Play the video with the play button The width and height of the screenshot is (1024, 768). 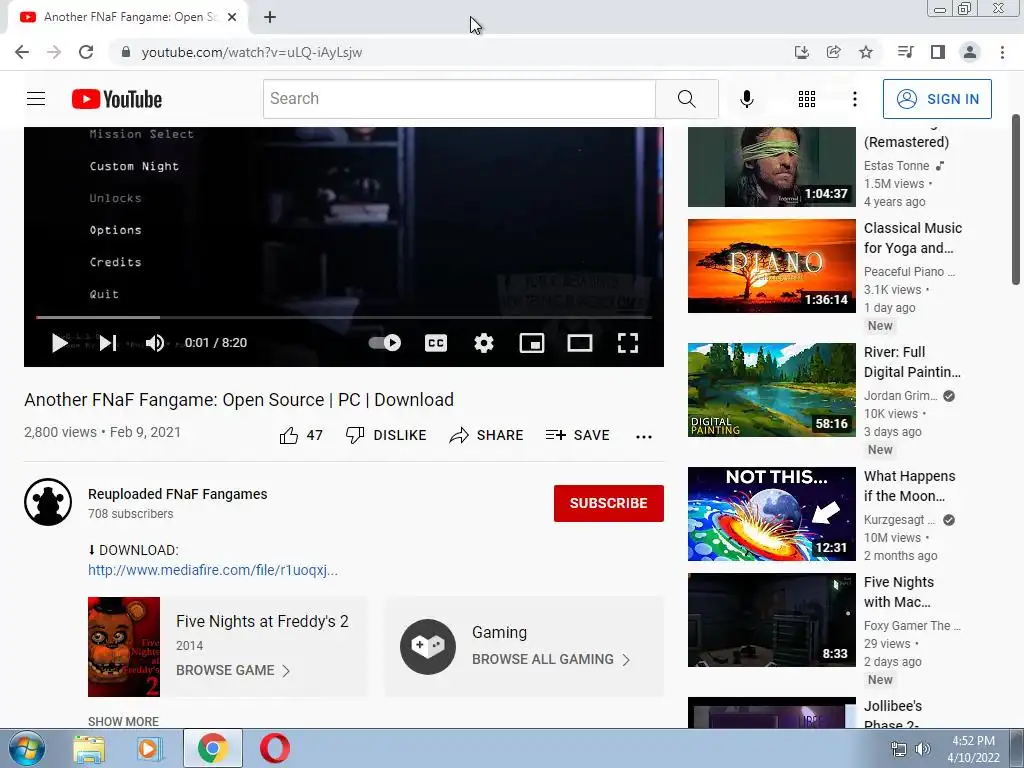[x=59, y=343]
